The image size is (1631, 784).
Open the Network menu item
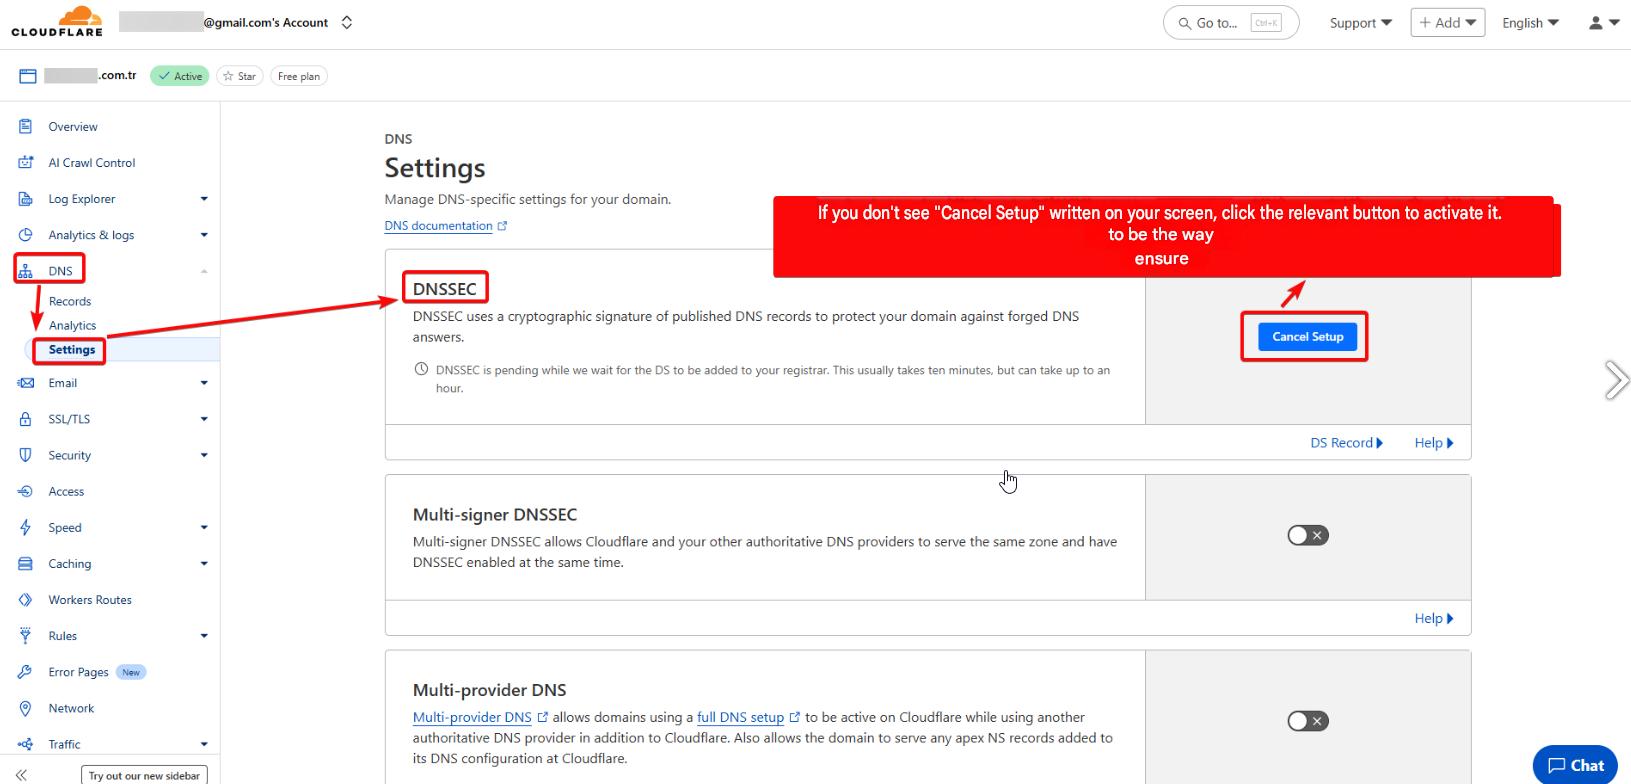click(x=71, y=708)
